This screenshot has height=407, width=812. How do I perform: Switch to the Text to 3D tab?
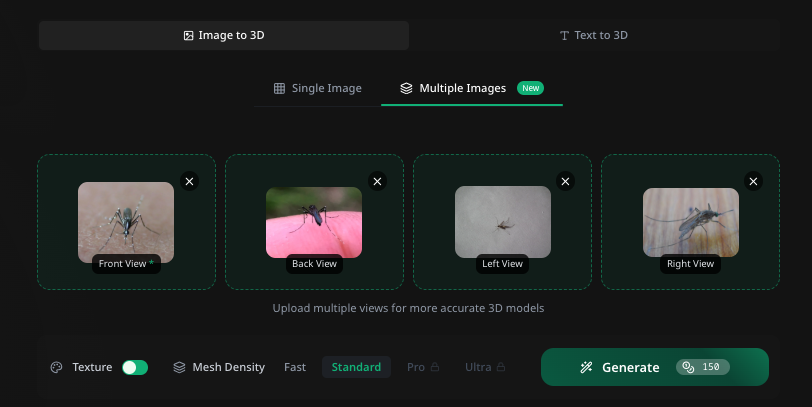594,35
